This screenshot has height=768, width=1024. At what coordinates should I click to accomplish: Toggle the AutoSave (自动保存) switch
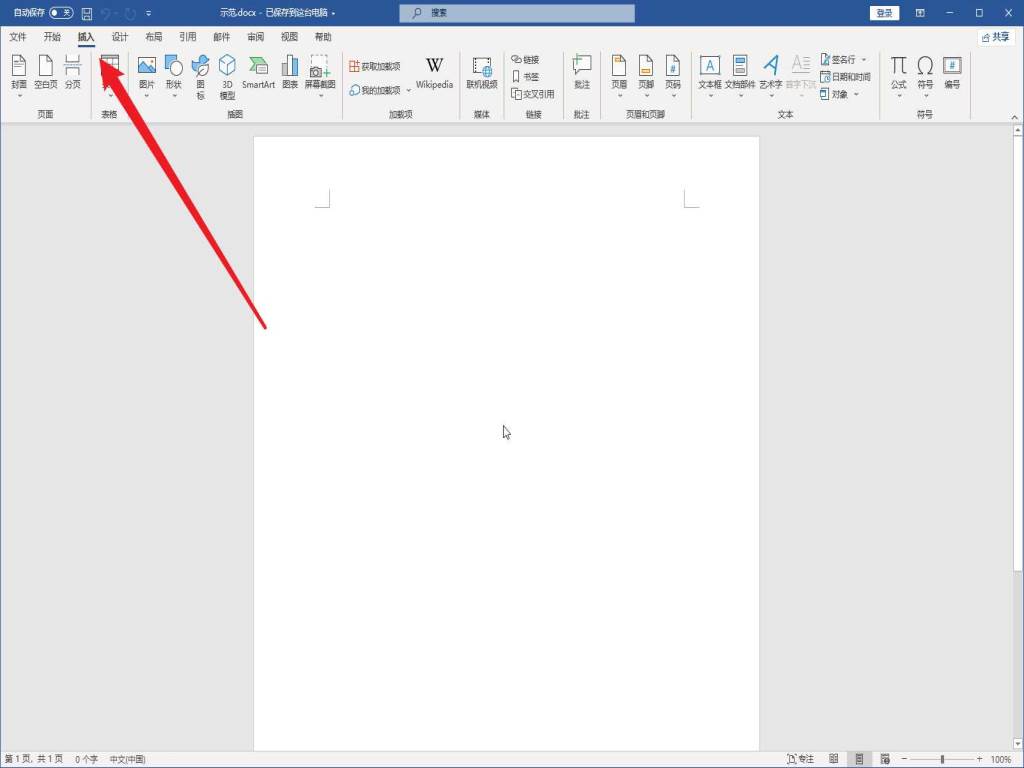(61, 13)
